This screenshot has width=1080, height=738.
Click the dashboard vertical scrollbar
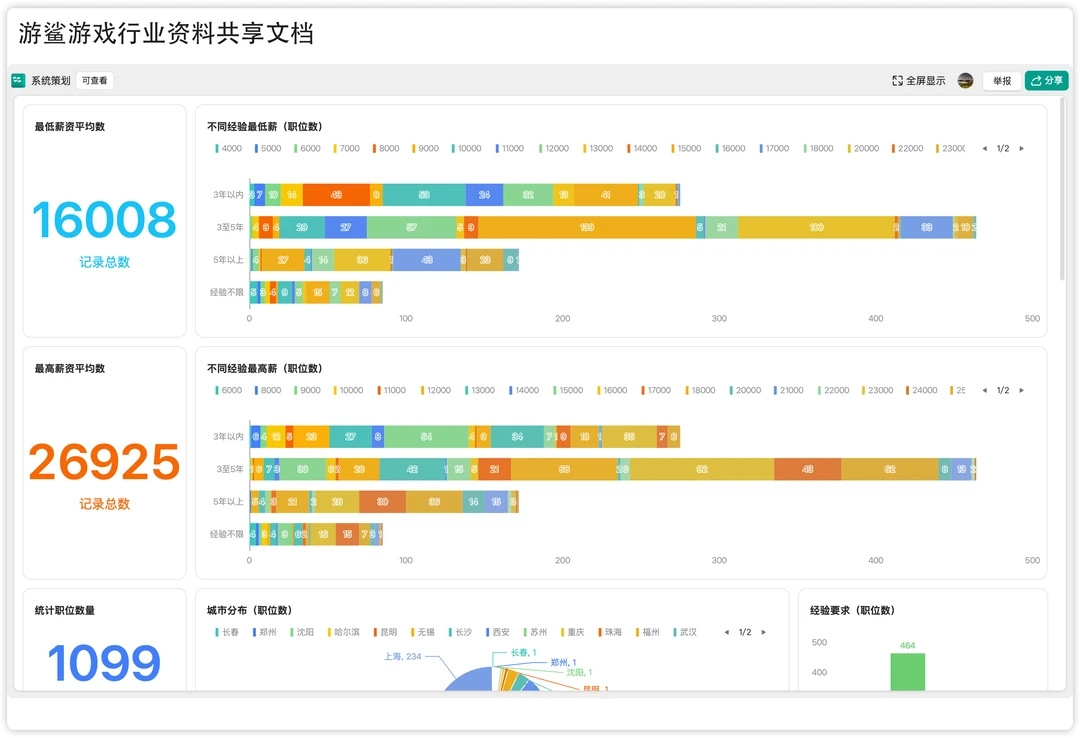click(x=1061, y=189)
